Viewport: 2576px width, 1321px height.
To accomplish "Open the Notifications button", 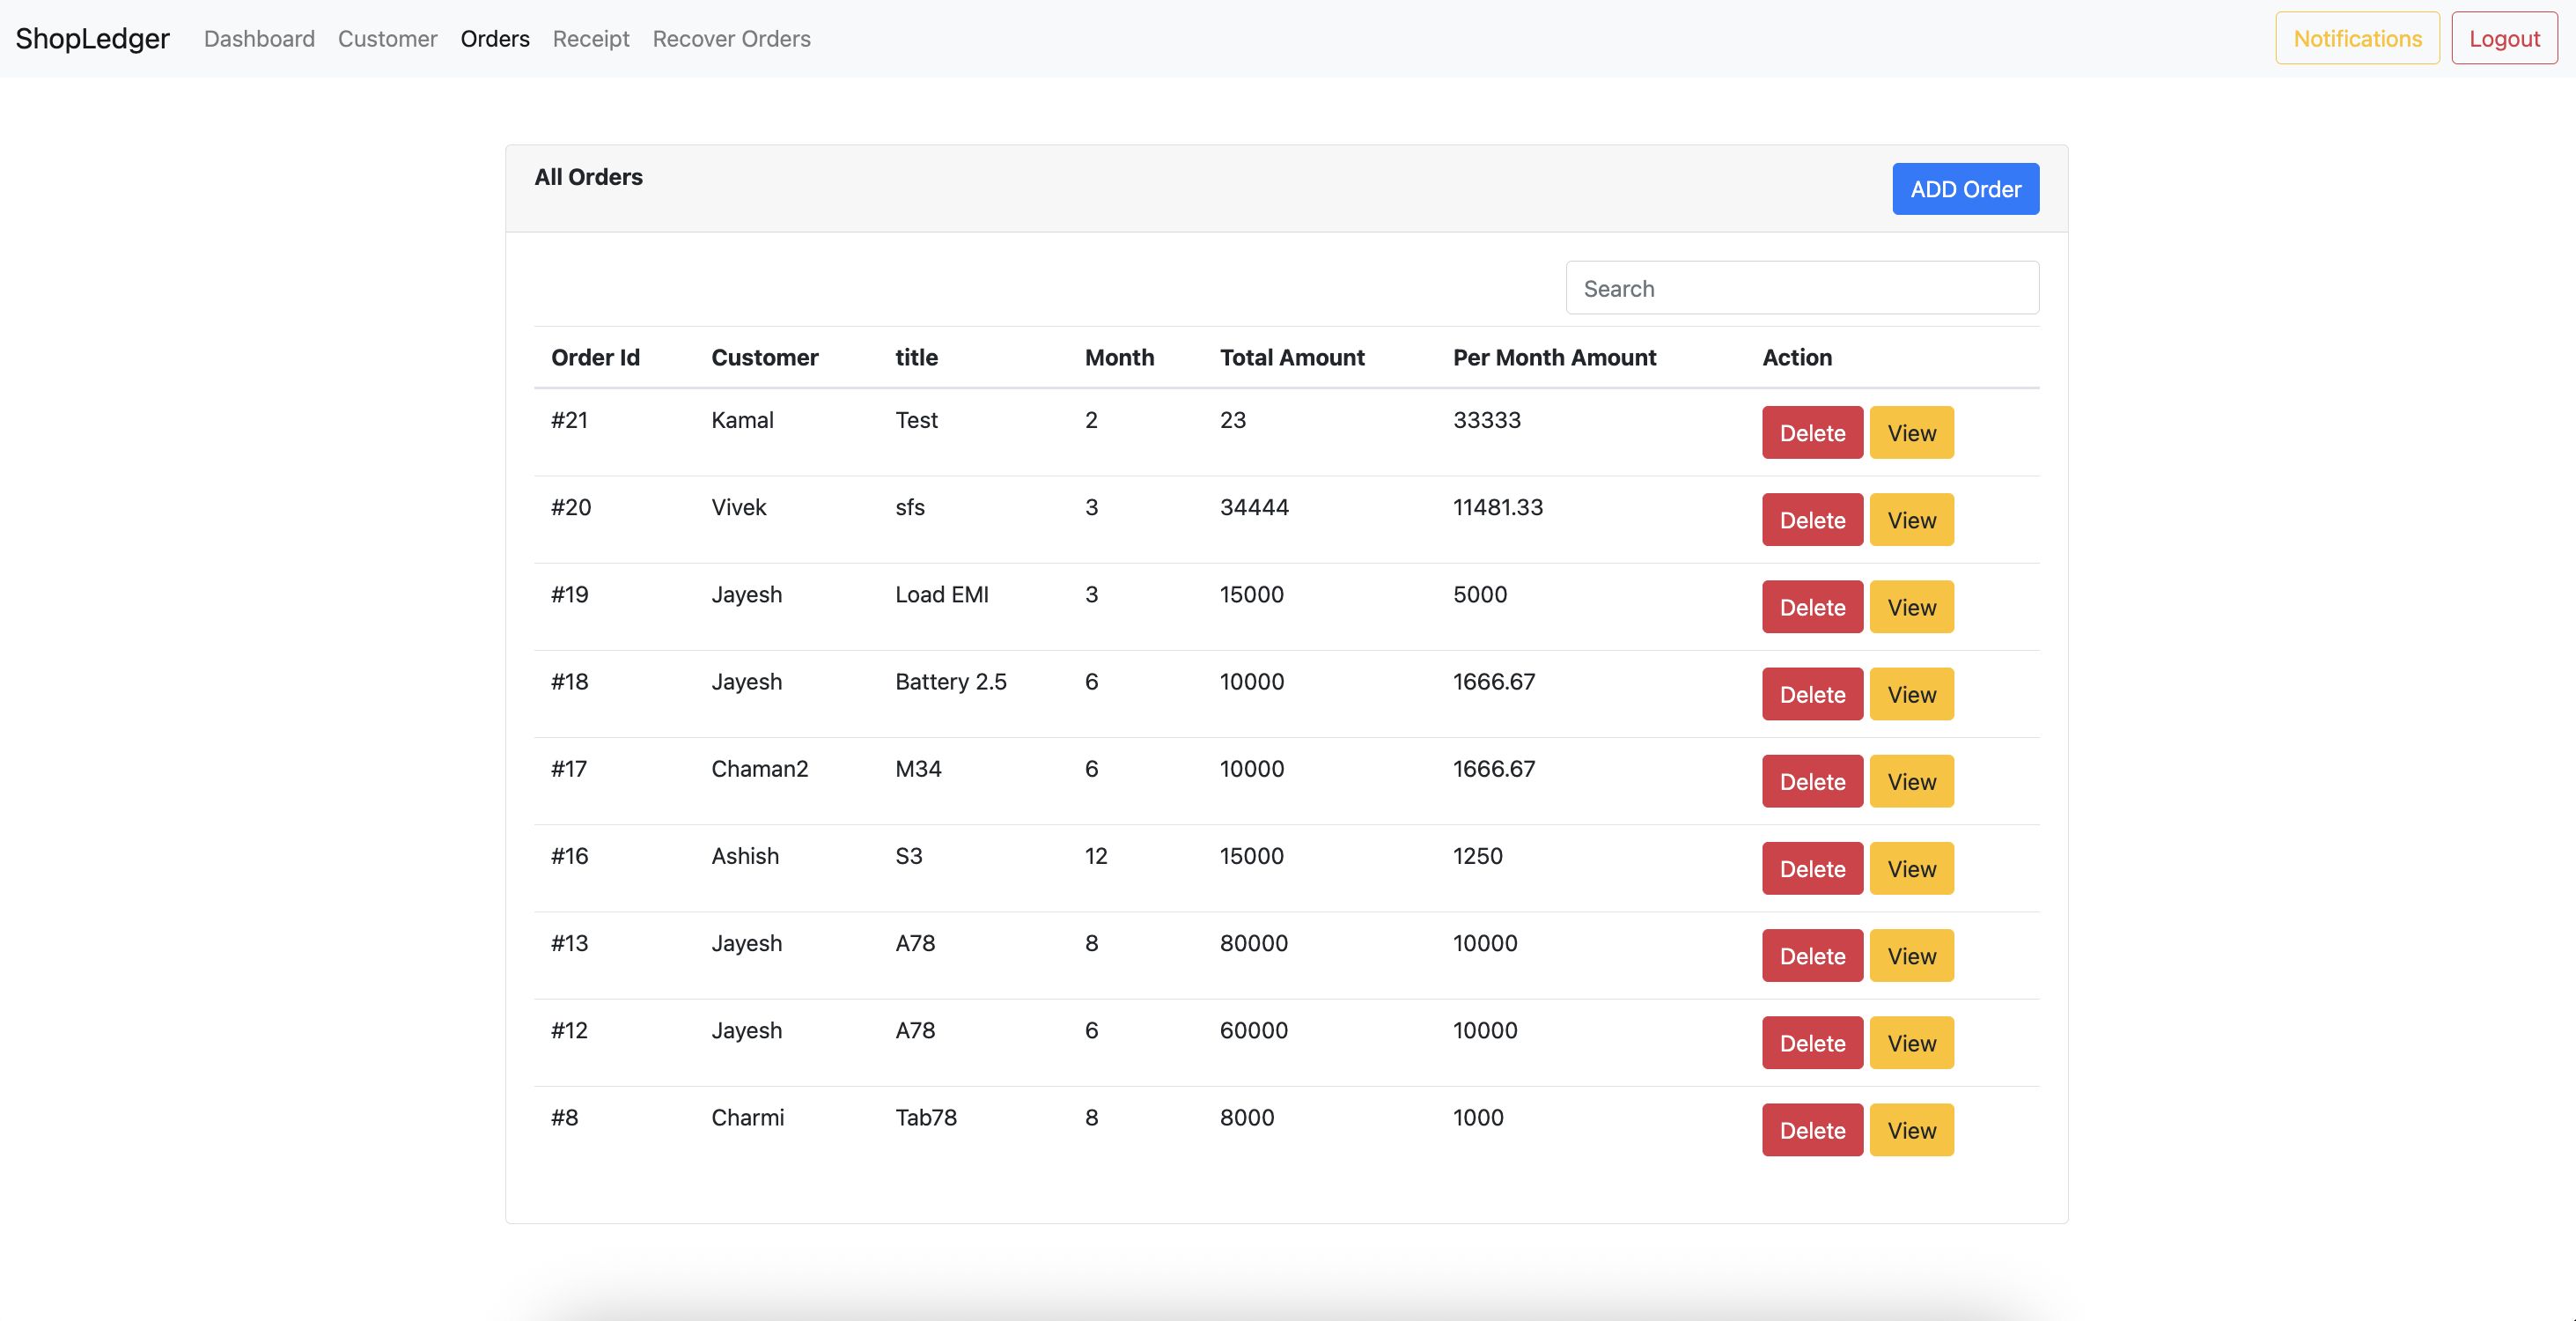I will [2357, 38].
